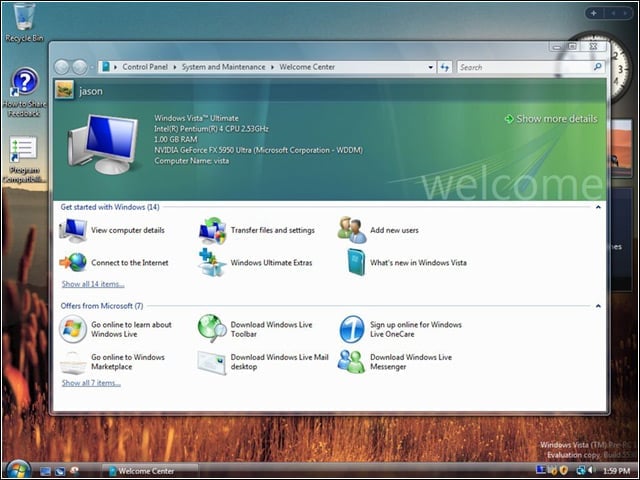Click the Windows Live Mail desktop envelope icon

pos(212,362)
